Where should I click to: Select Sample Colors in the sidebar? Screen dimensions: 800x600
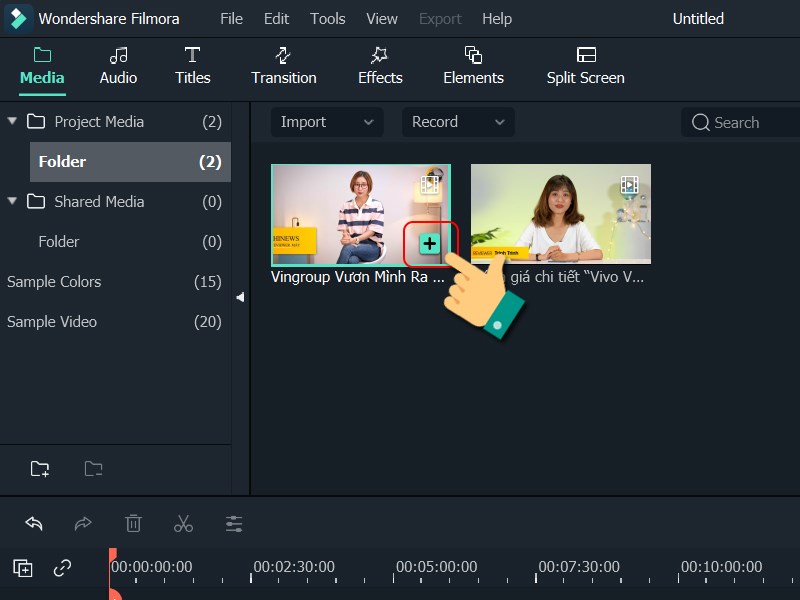click(54, 282)
